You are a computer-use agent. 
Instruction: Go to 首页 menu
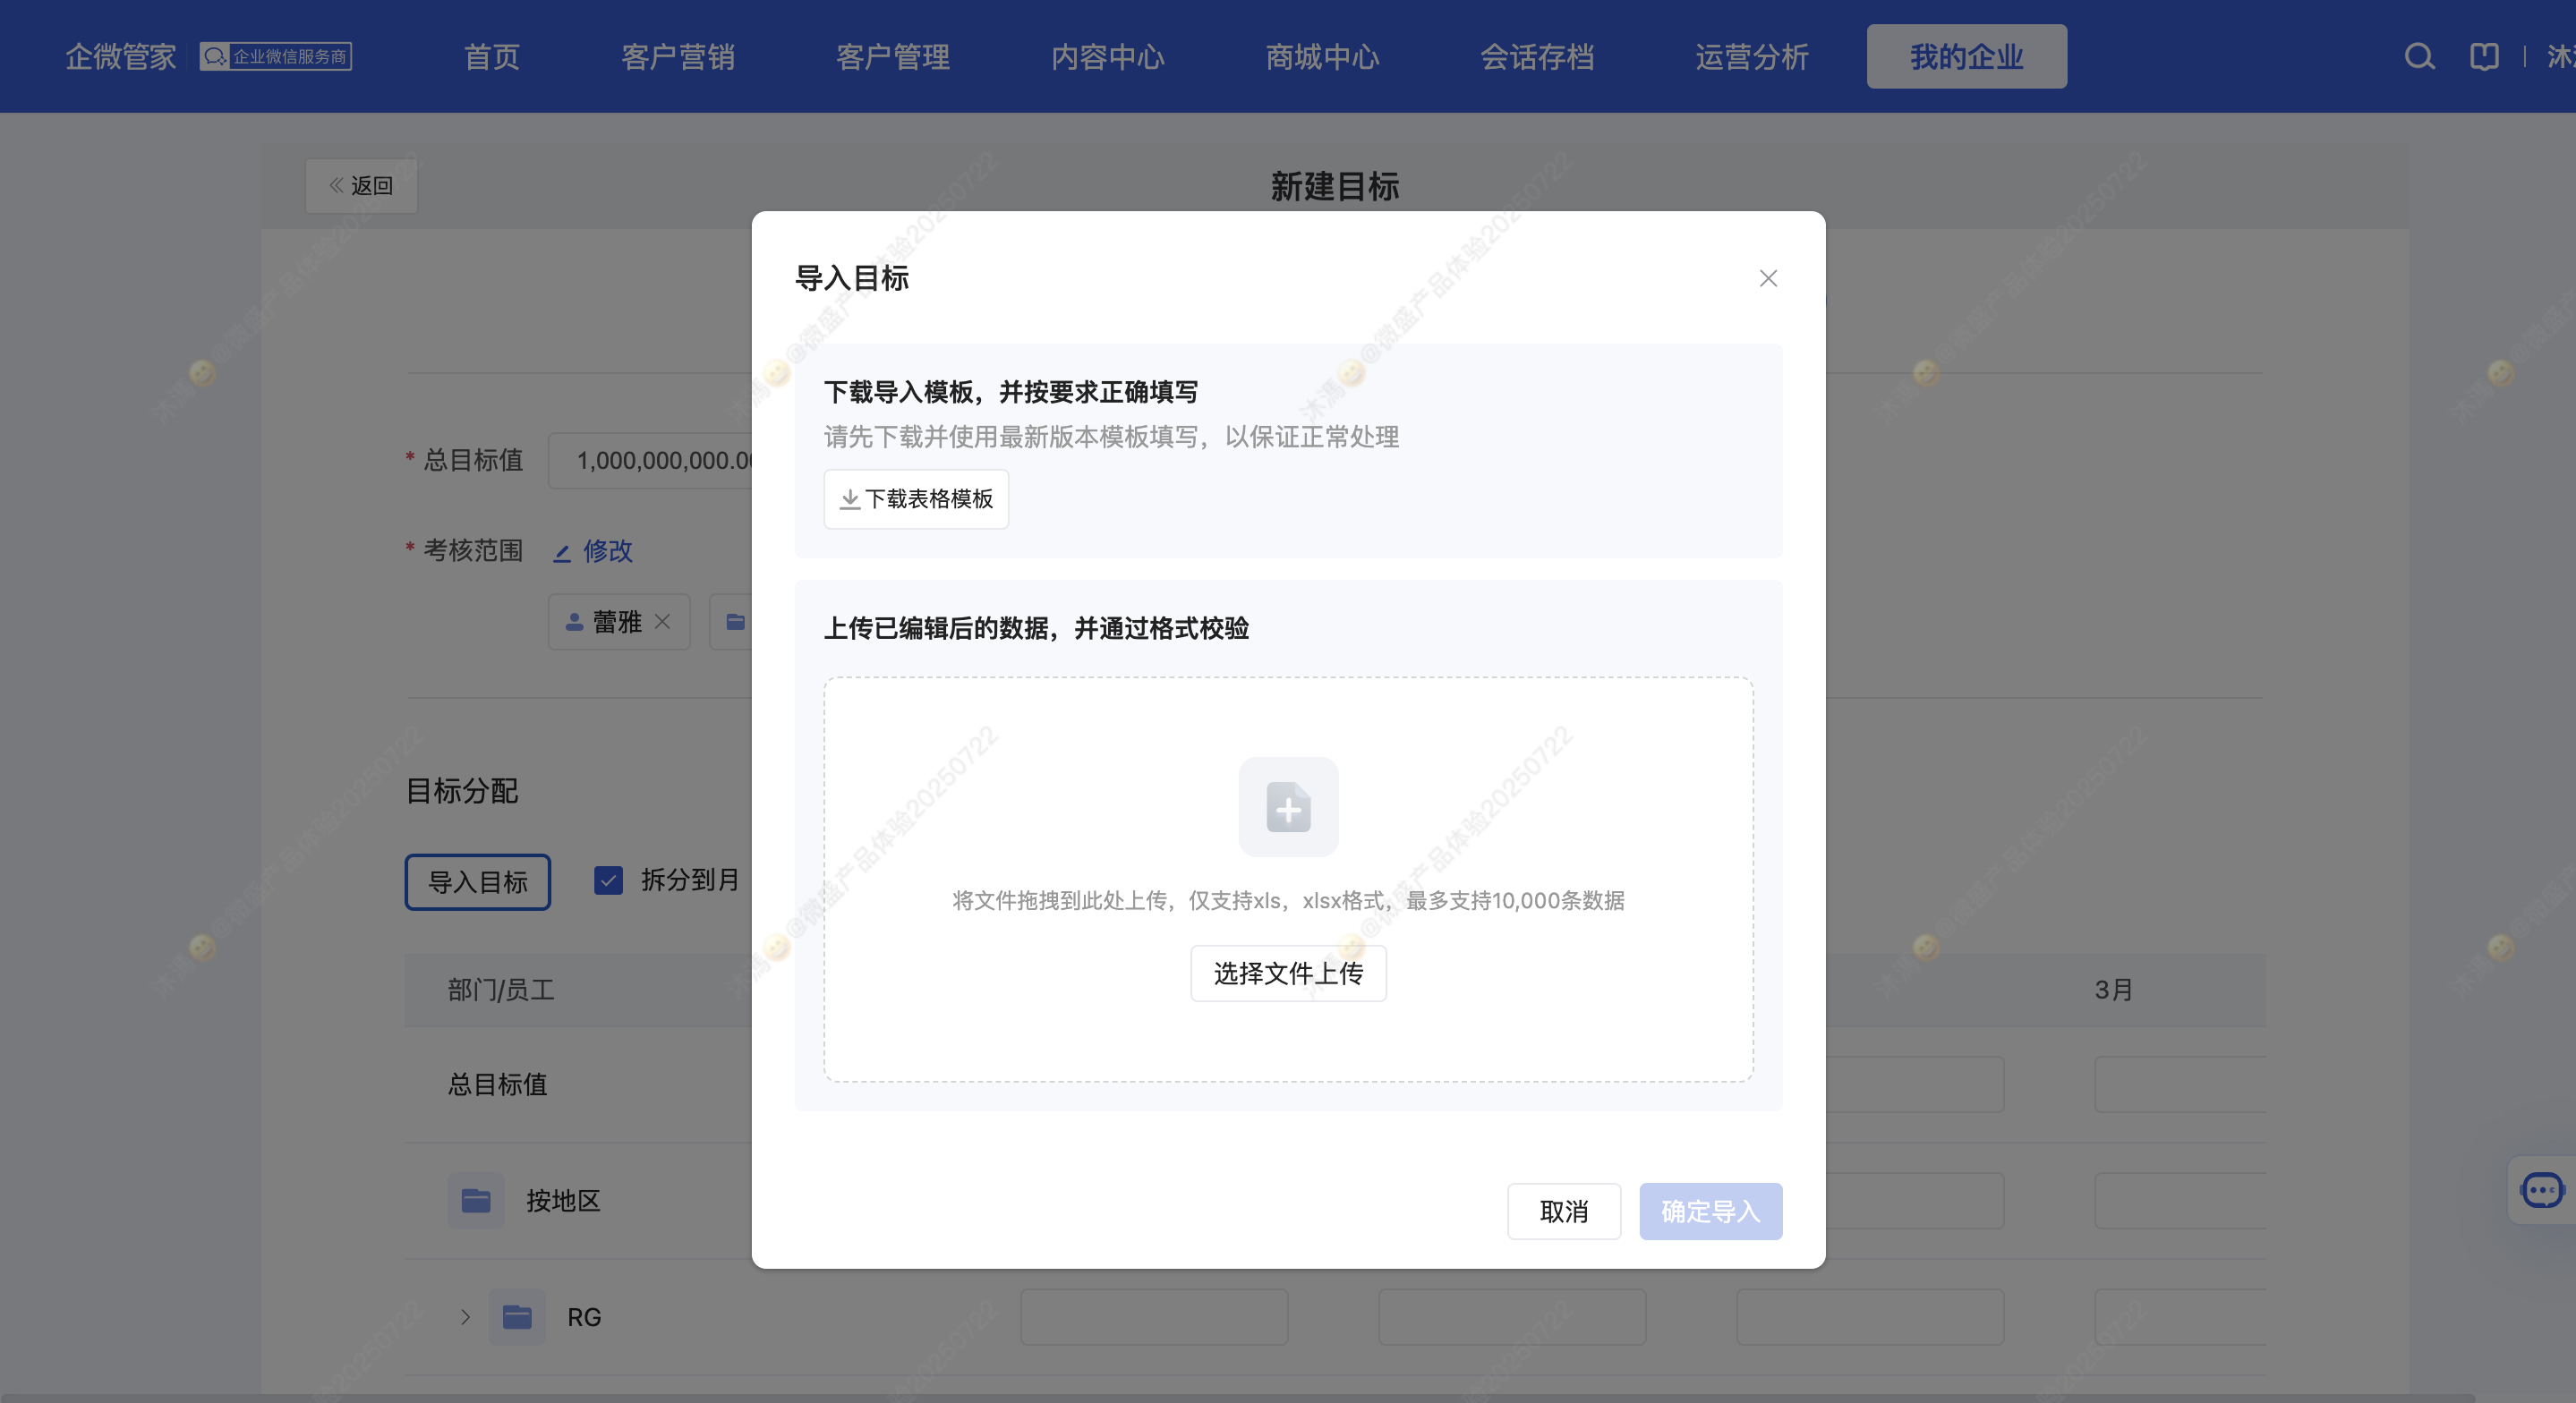coord(492,56)
